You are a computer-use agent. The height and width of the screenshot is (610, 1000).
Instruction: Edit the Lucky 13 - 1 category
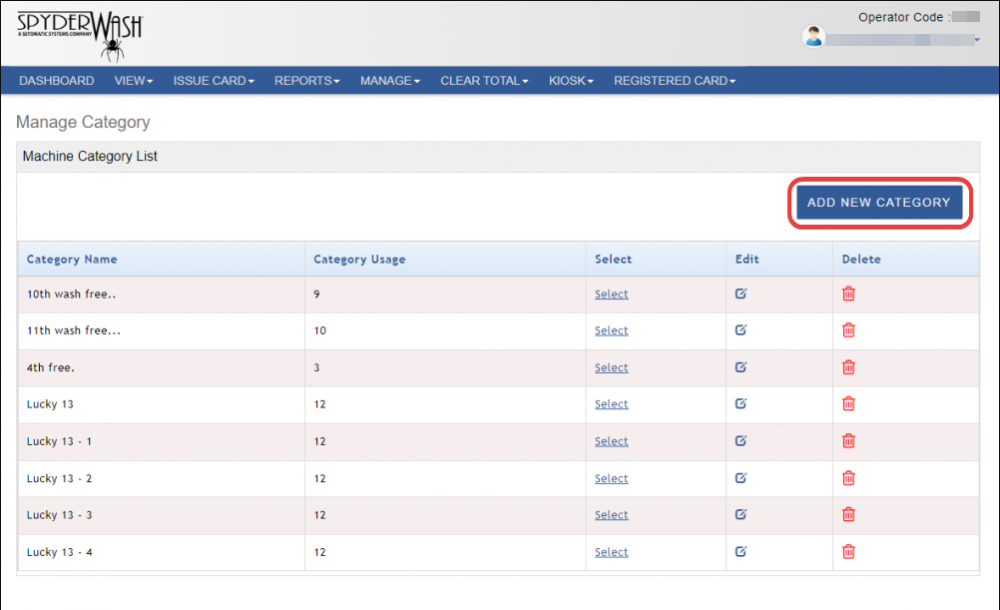point(740,440)
